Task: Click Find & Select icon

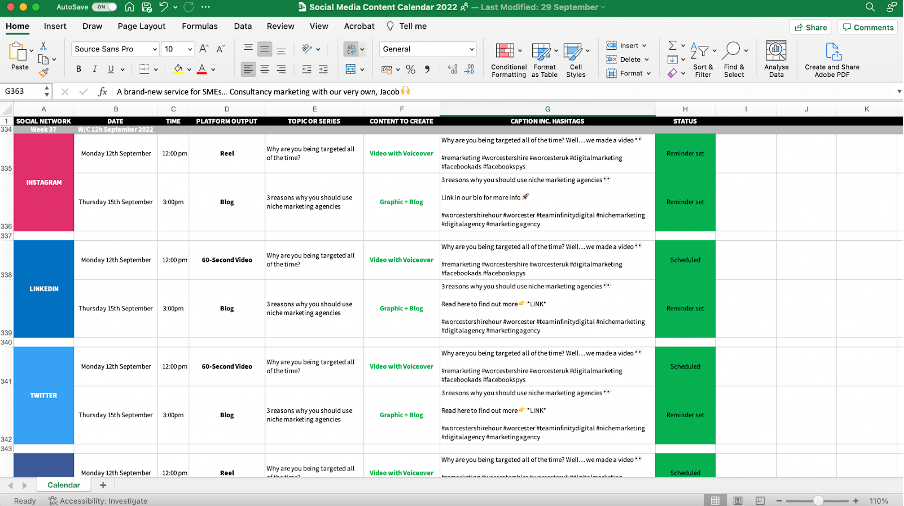Action: click(734, 59)
